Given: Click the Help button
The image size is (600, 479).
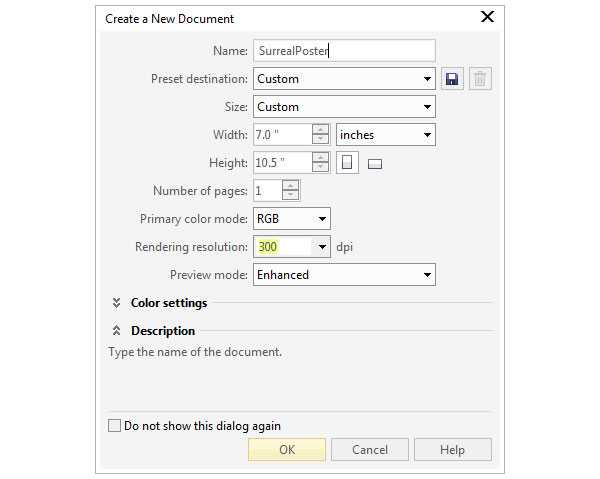Looking at the screenshot, I should [x=452, y=450].
